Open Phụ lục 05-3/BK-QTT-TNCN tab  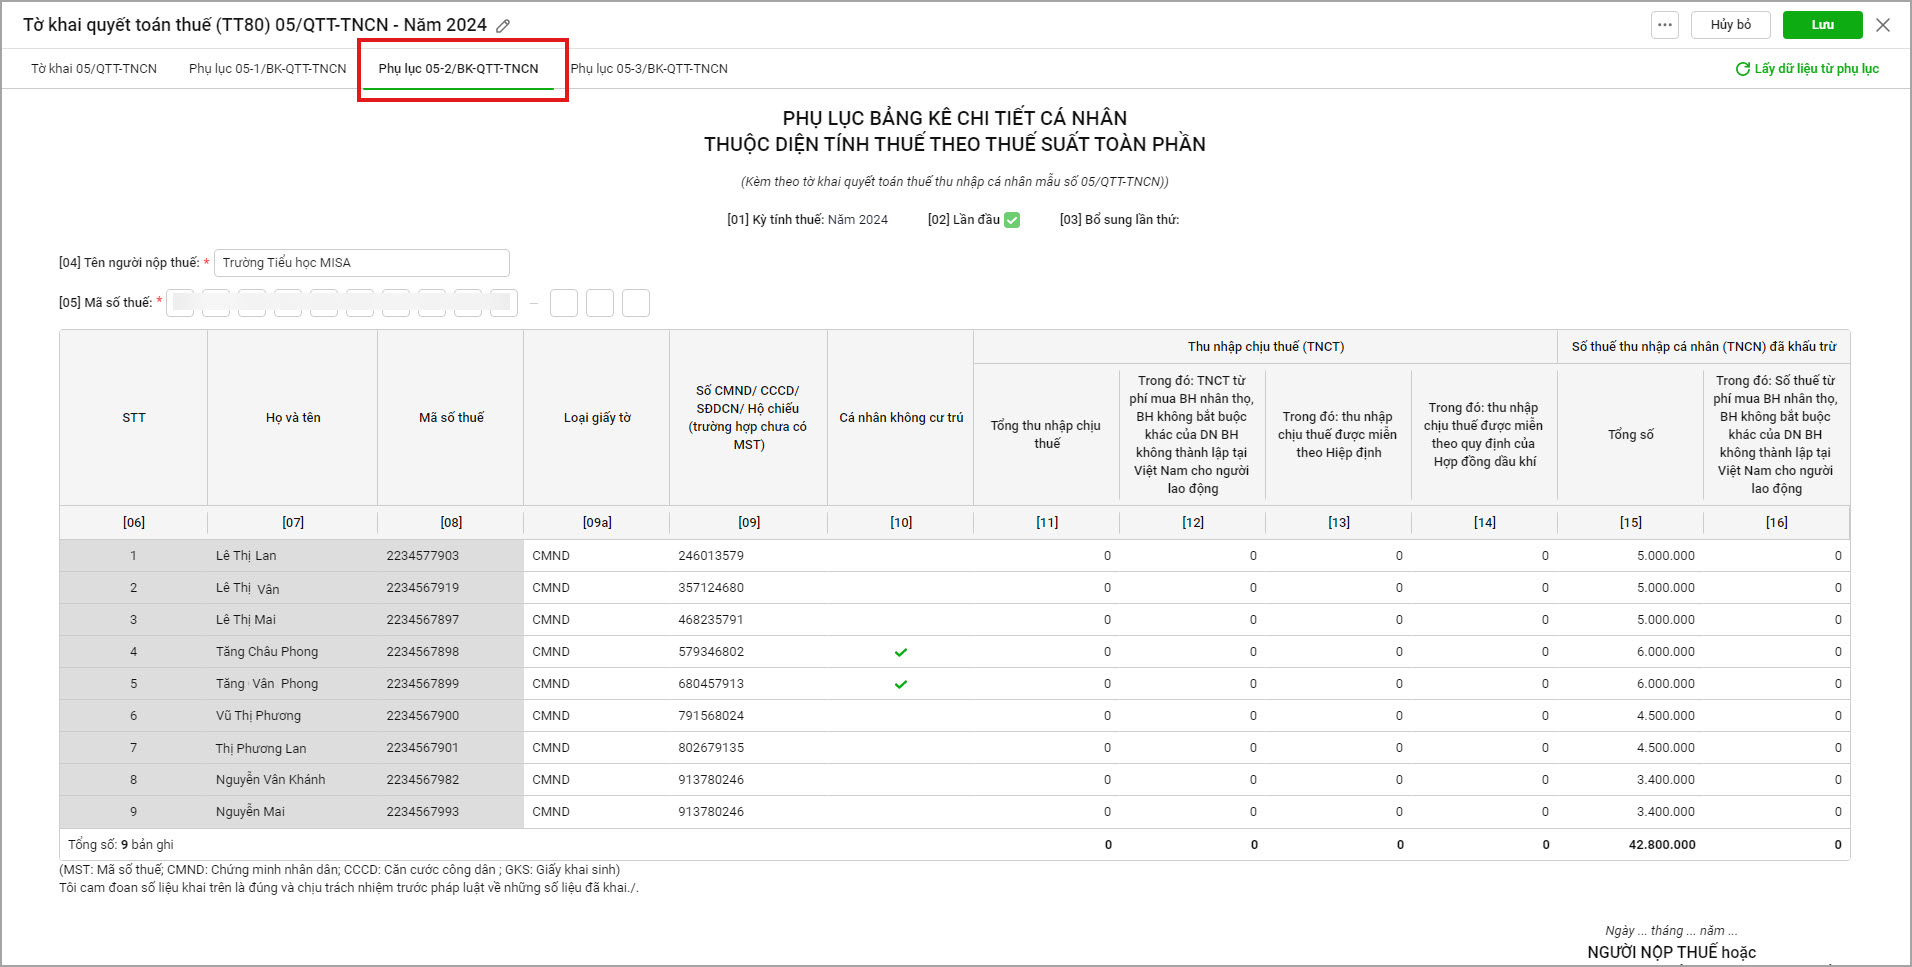[x=649, y=69]
